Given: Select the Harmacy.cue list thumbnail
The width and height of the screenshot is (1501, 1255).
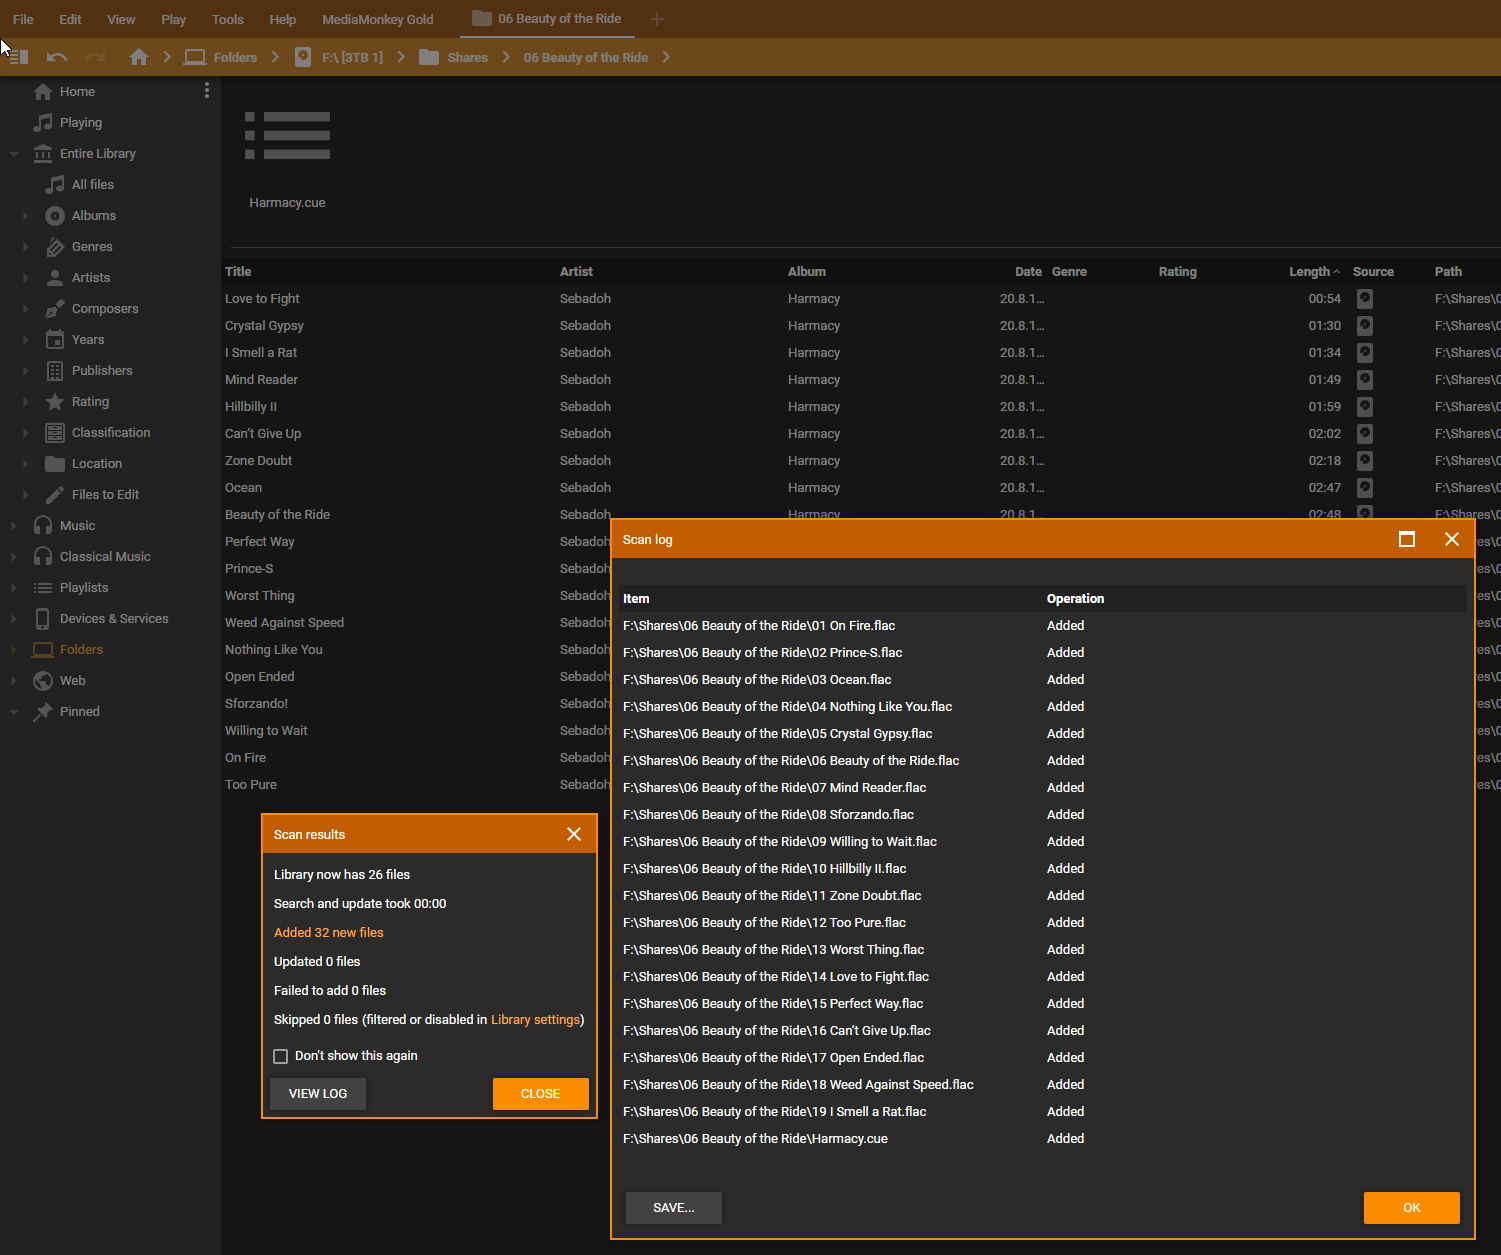Looking at the screenshot, I should click(x=287, y=136).
